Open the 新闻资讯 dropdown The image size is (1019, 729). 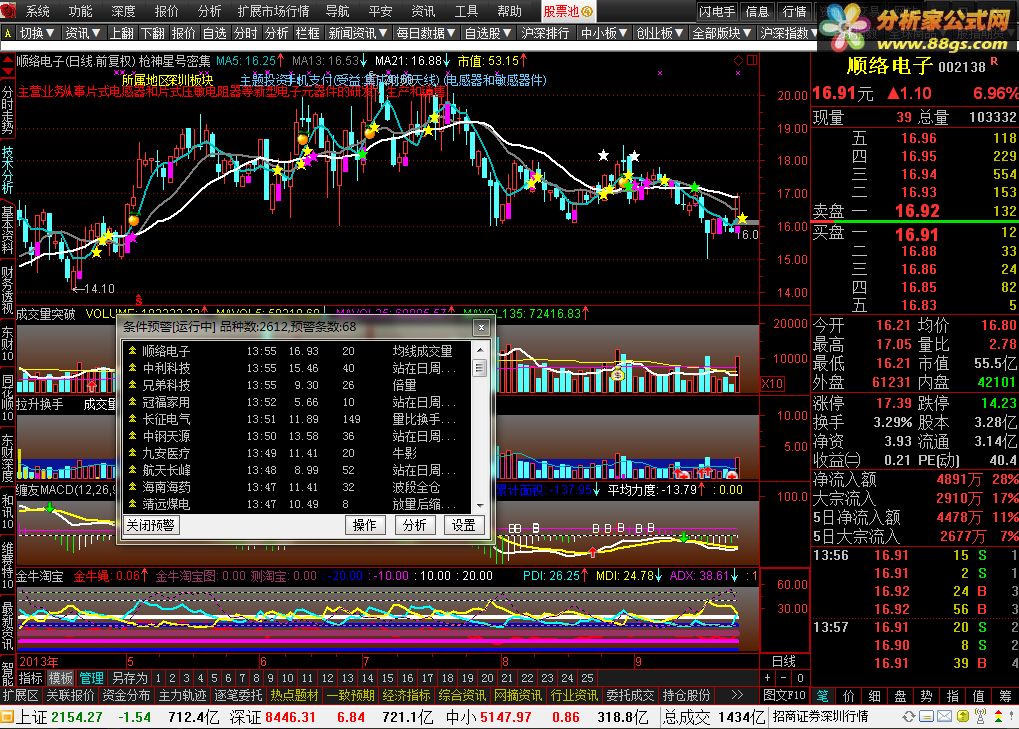tap(358, 32)
